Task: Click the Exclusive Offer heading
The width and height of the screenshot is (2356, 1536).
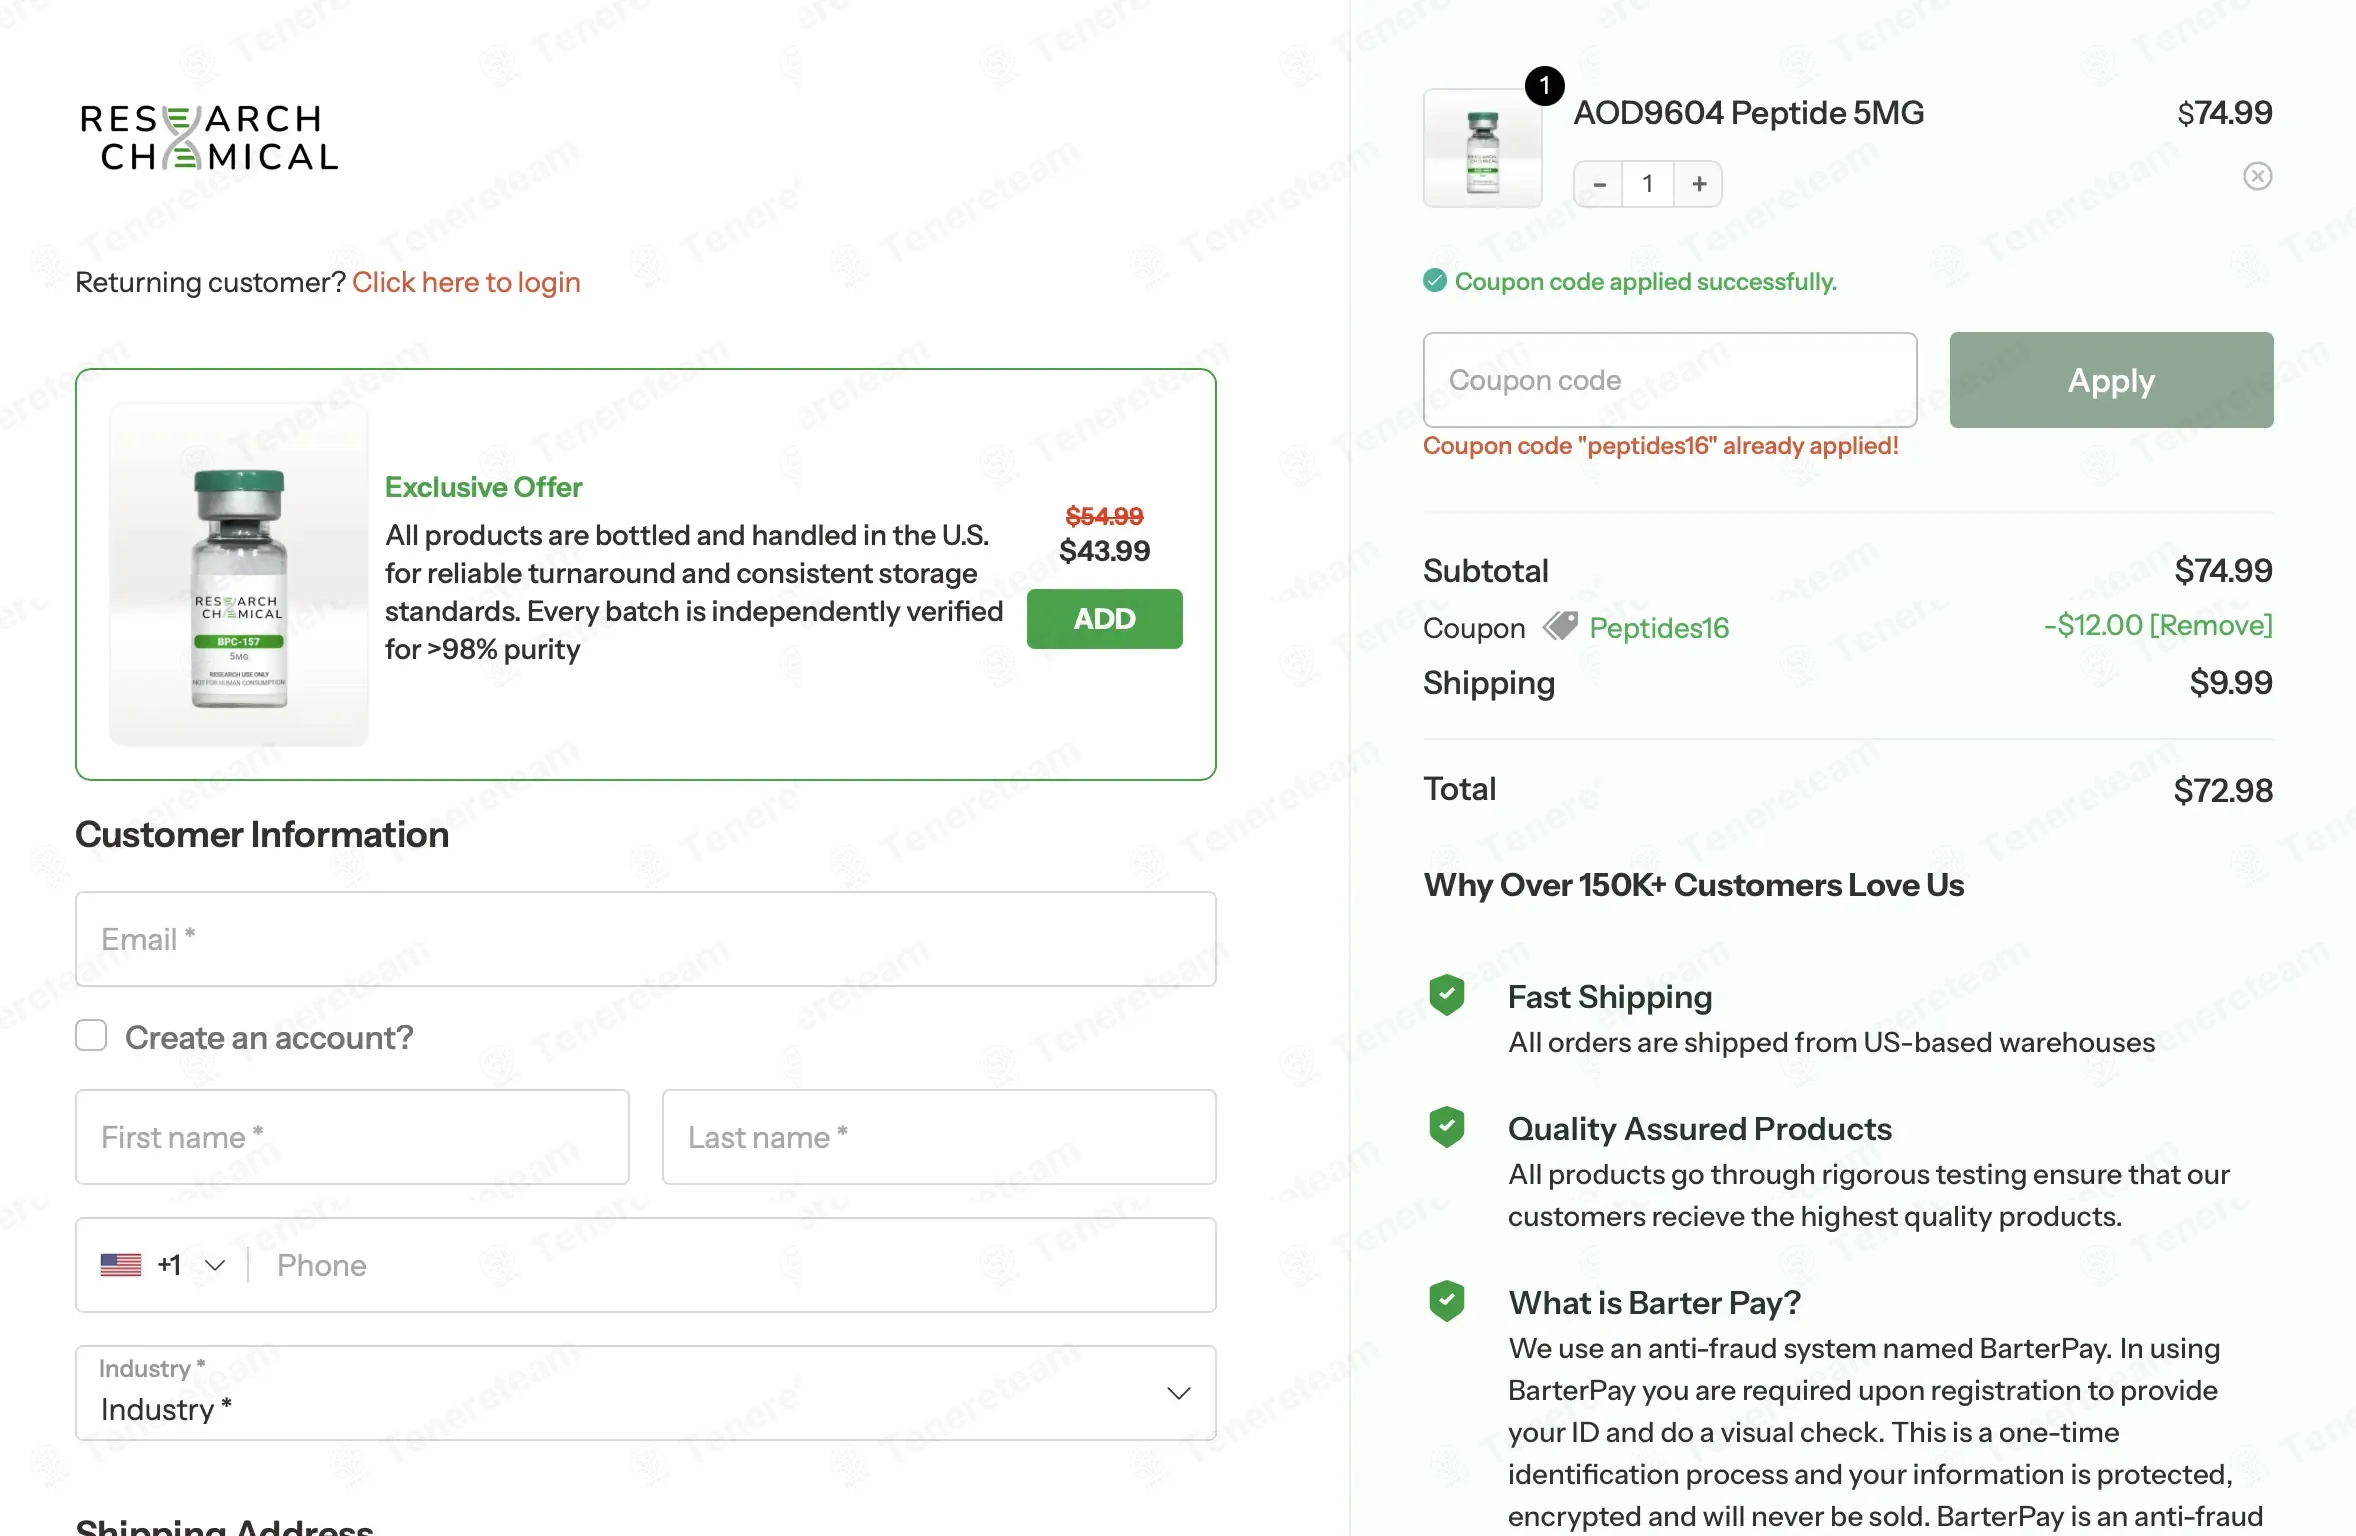Action: (x=484, y=487)
